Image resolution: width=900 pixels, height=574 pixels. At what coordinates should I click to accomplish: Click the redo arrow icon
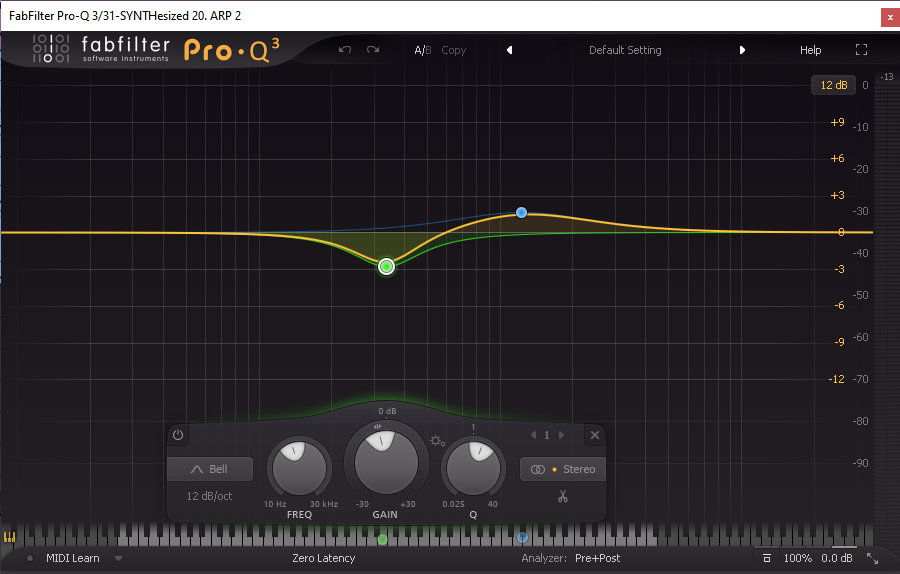coord(373,50)
